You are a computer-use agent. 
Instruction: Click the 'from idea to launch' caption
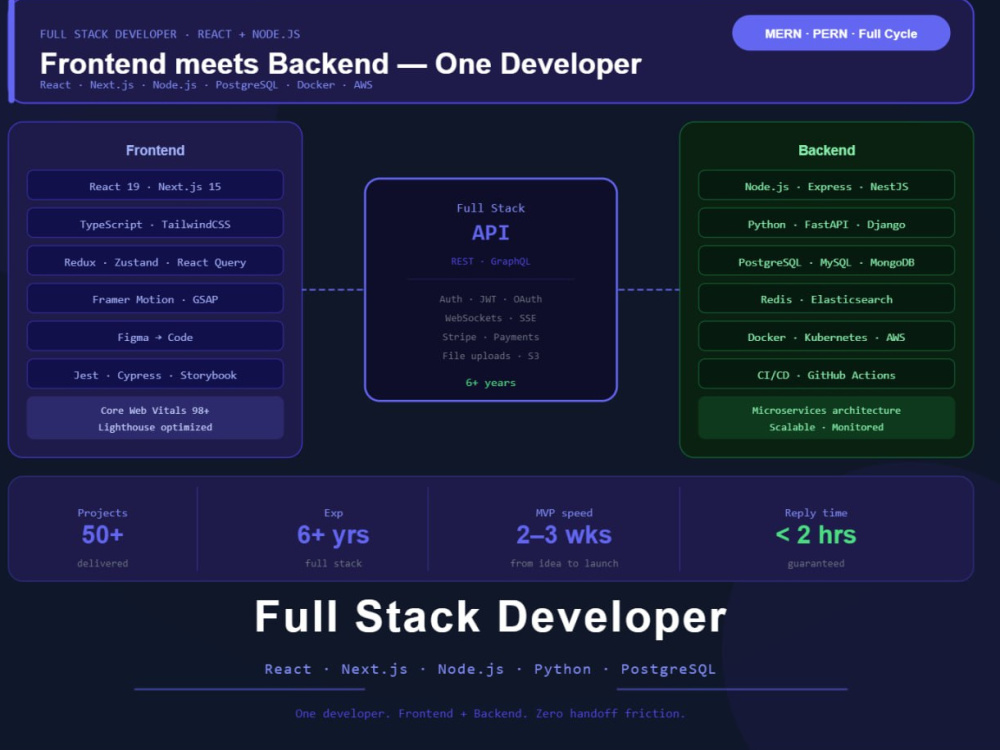click(564, 563)
